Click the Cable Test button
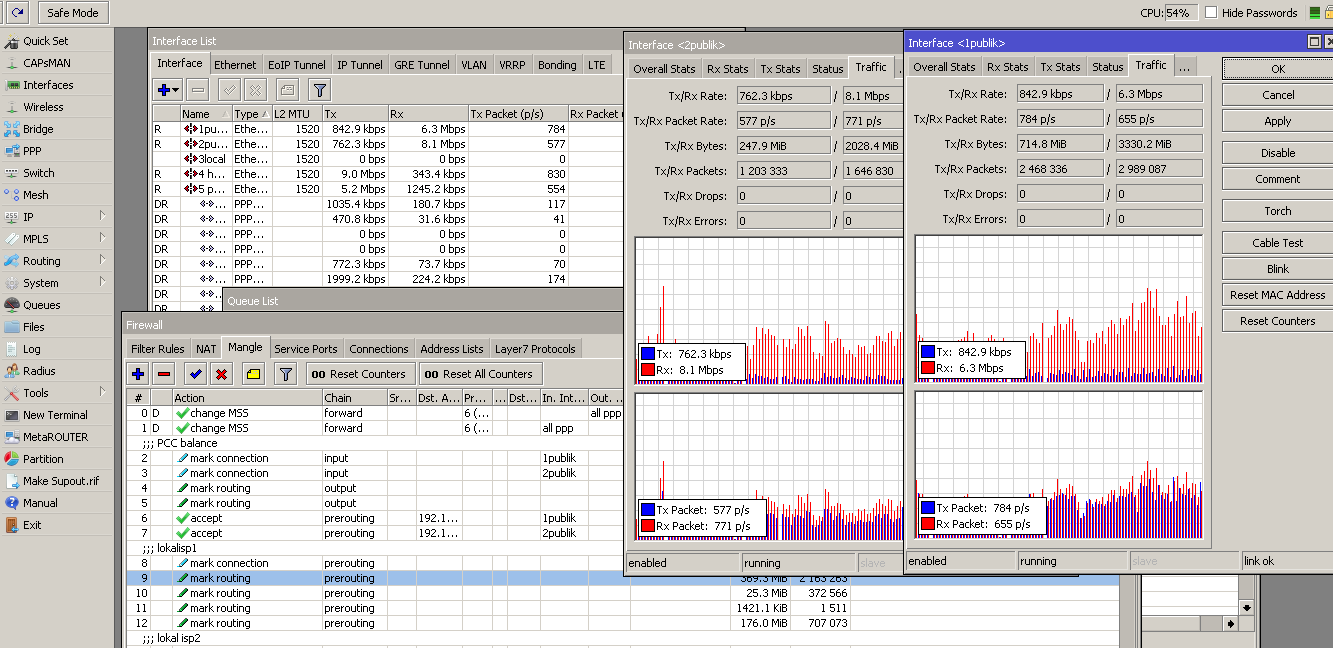Image resolution: width=1333 pixels, height=648 pixels. [1277, 243]
